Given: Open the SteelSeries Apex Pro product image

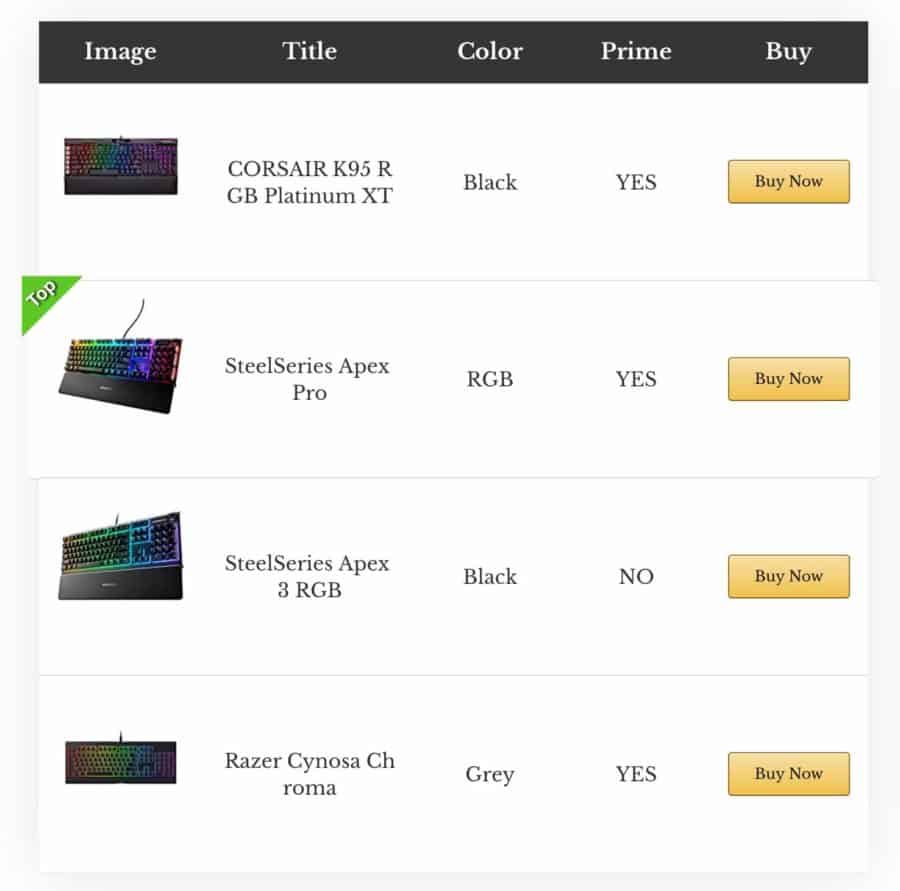Looking at the screenshot, I should 121,356.
